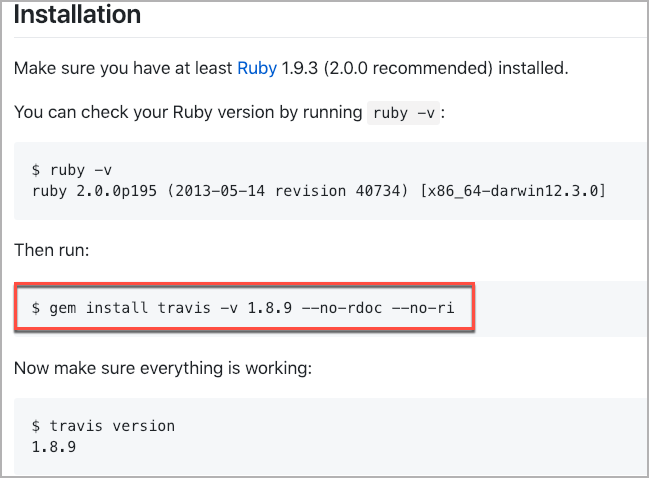
Task: Click the 'Then run:' paragraph
Action: click(52, 250)
